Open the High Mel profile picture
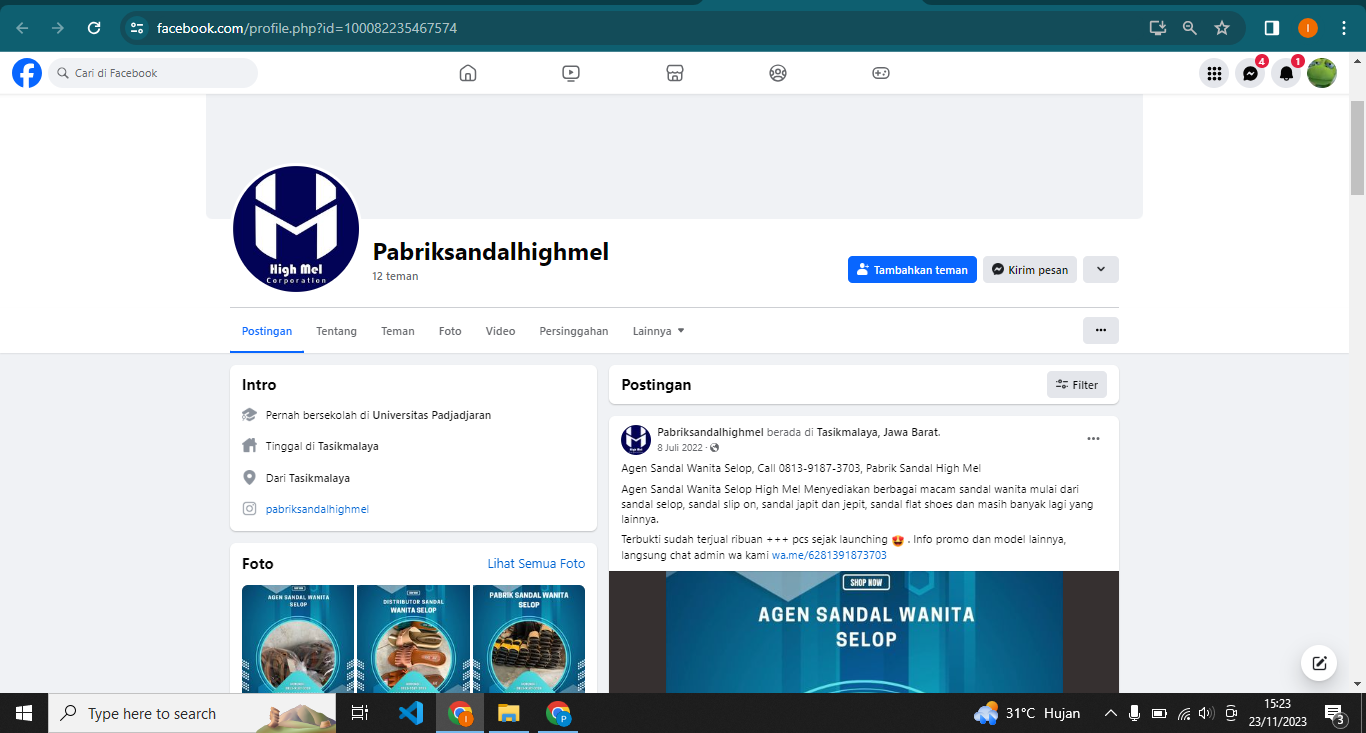 click(x=296, y=229)
